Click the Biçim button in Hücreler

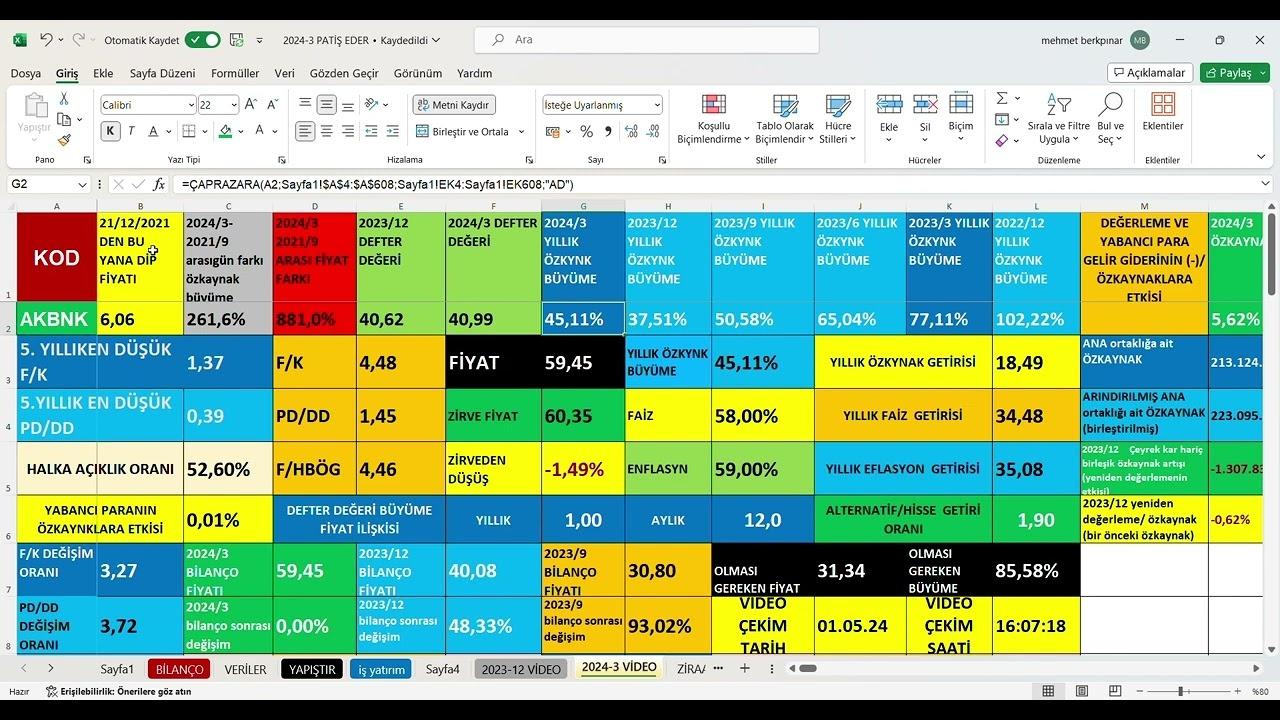click(x=961, y=118)
